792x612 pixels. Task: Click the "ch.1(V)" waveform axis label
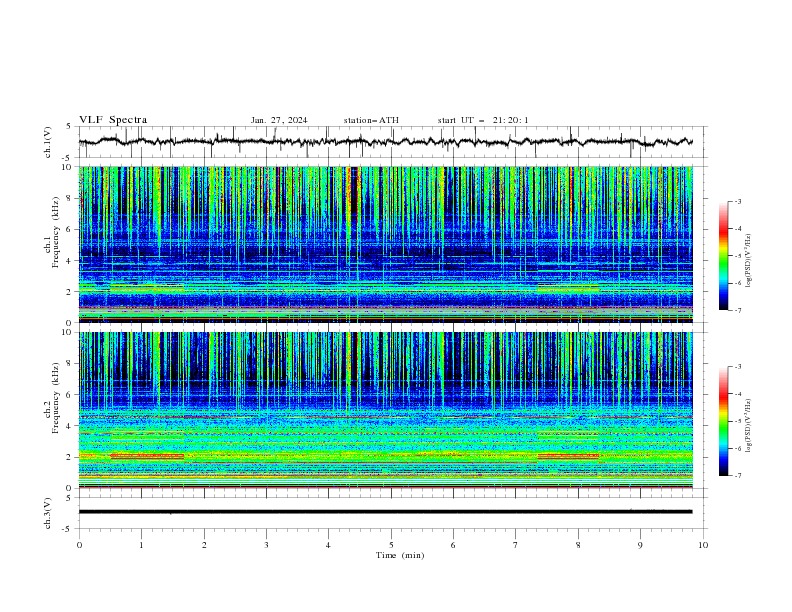tap(48, 142)
